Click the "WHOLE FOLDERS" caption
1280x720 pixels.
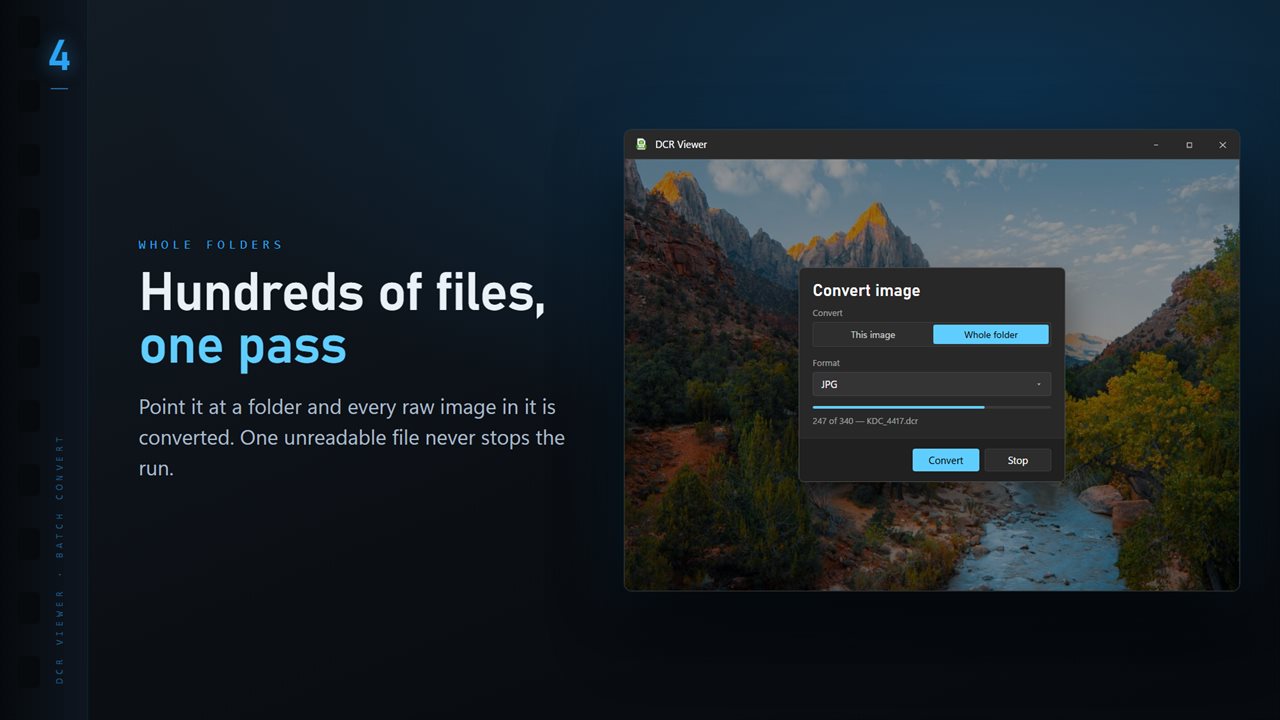point(210,245)
